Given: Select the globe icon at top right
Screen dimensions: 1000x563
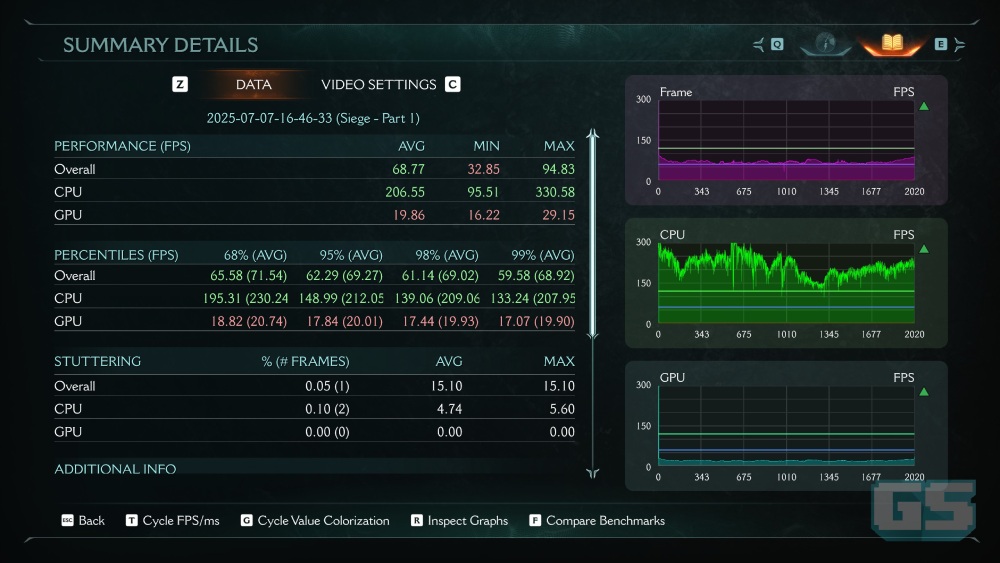Looking at the screenshot, I should (825, 43).
